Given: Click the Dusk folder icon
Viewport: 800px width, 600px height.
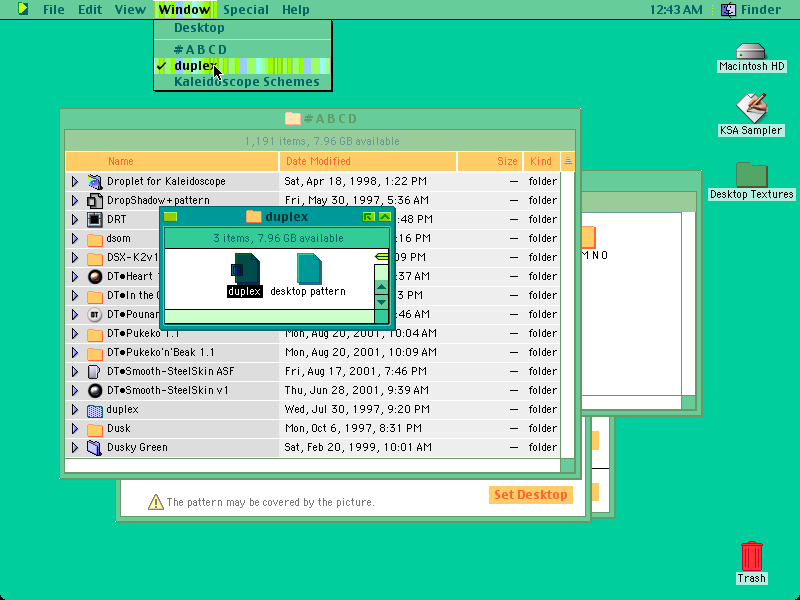Looking at the screenshot, I should 94,429.
